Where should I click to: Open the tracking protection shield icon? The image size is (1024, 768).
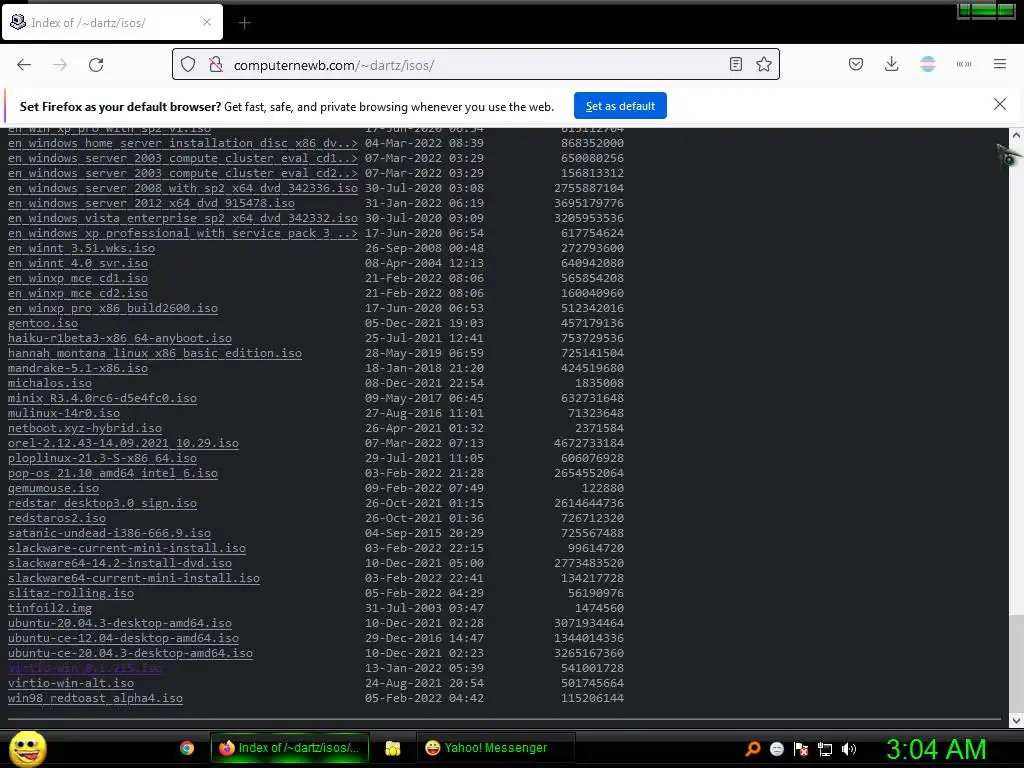(188, 65)
